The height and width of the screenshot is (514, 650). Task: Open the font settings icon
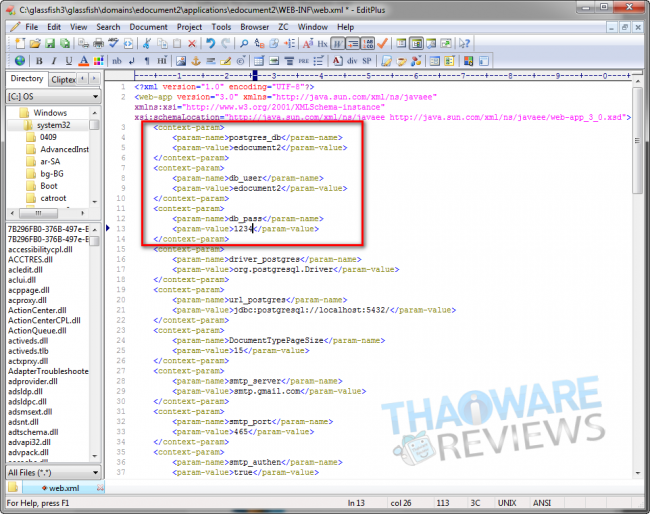(x=308, y=43)
